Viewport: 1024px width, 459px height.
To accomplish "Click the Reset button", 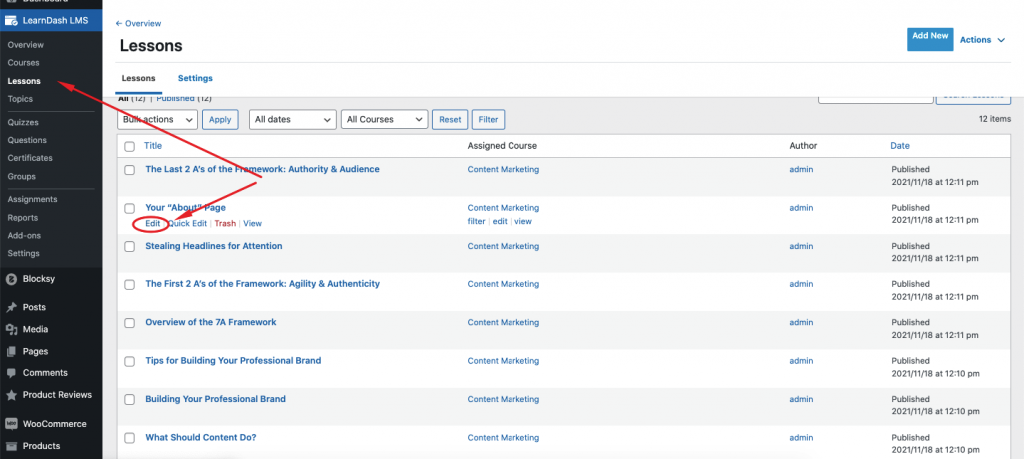I will tap(450, 119).
